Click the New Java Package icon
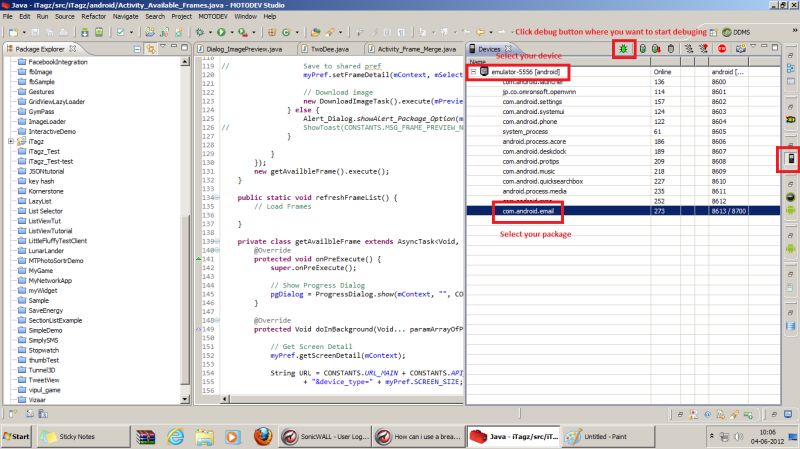 [x=271, y=32]
